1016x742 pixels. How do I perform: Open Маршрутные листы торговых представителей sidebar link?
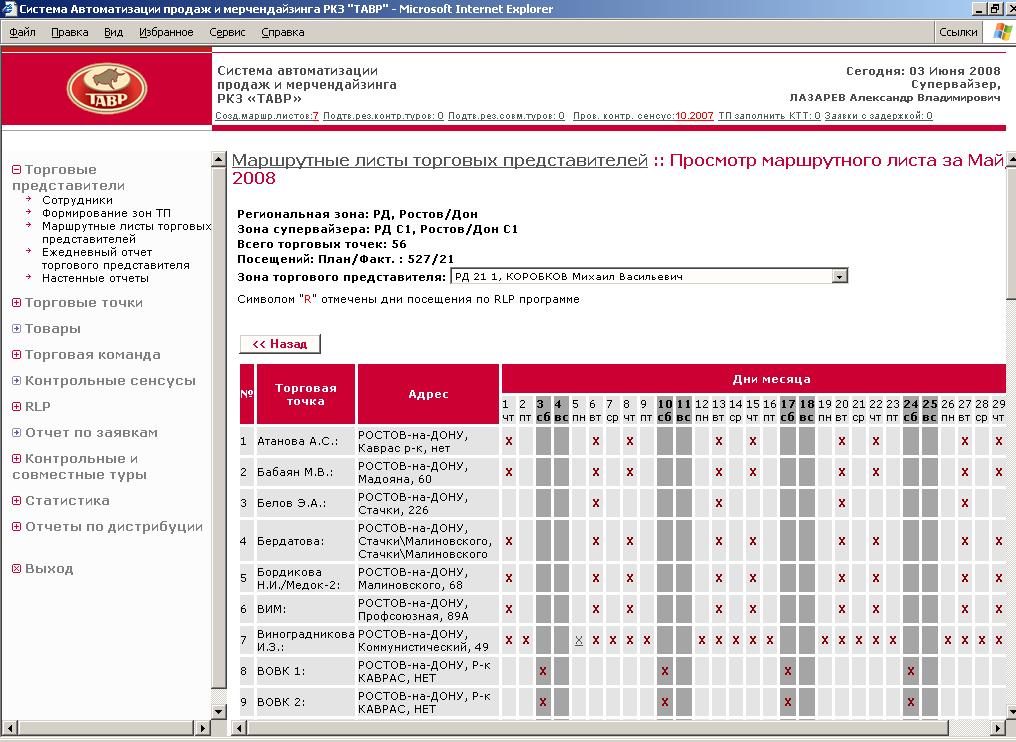pyautogui.click(x=126, y=233)
